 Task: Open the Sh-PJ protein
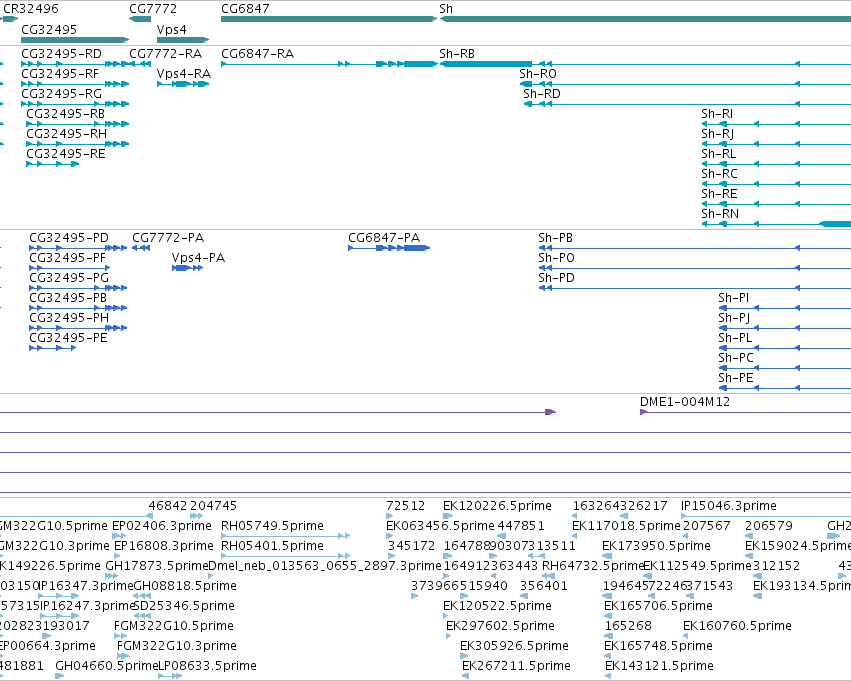(x=734, y=318)
